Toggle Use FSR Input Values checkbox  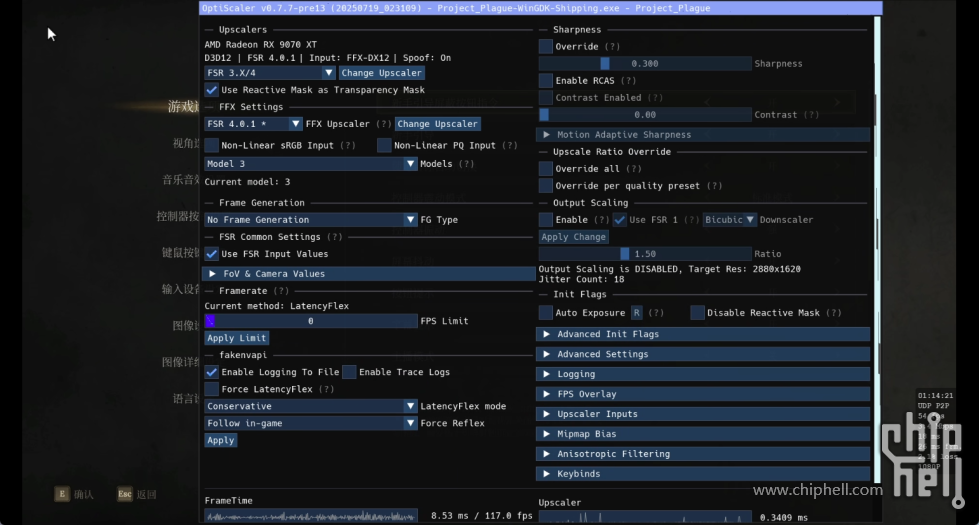[x=212, y=254]
